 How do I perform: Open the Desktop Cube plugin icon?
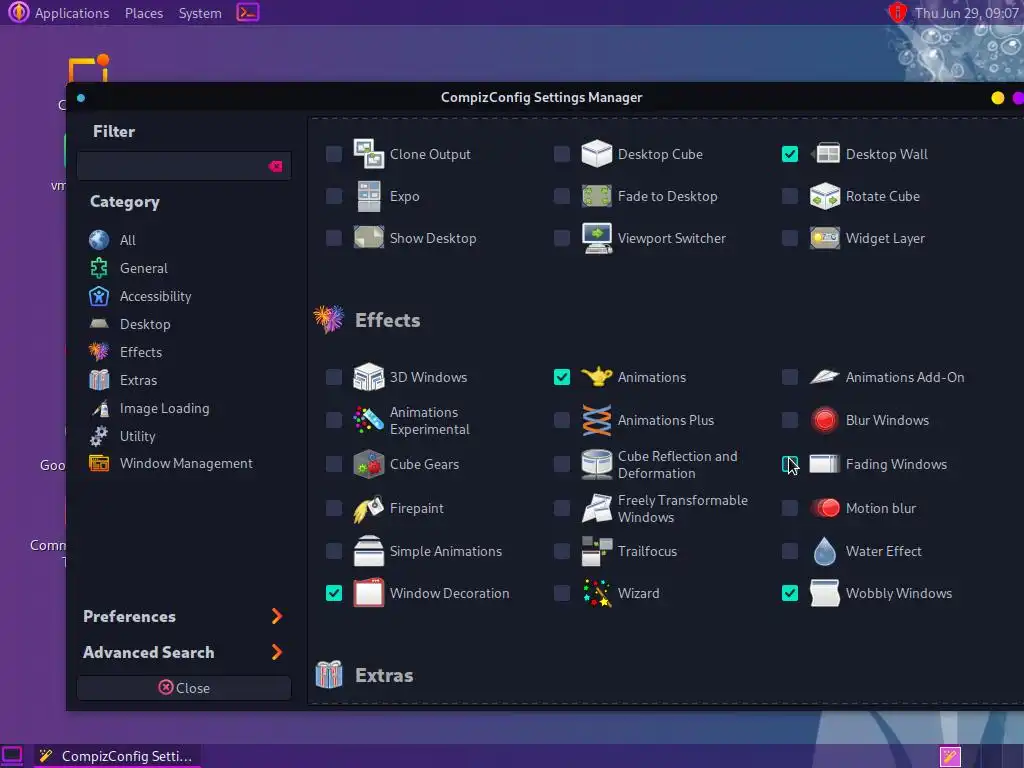pos(596,154)
